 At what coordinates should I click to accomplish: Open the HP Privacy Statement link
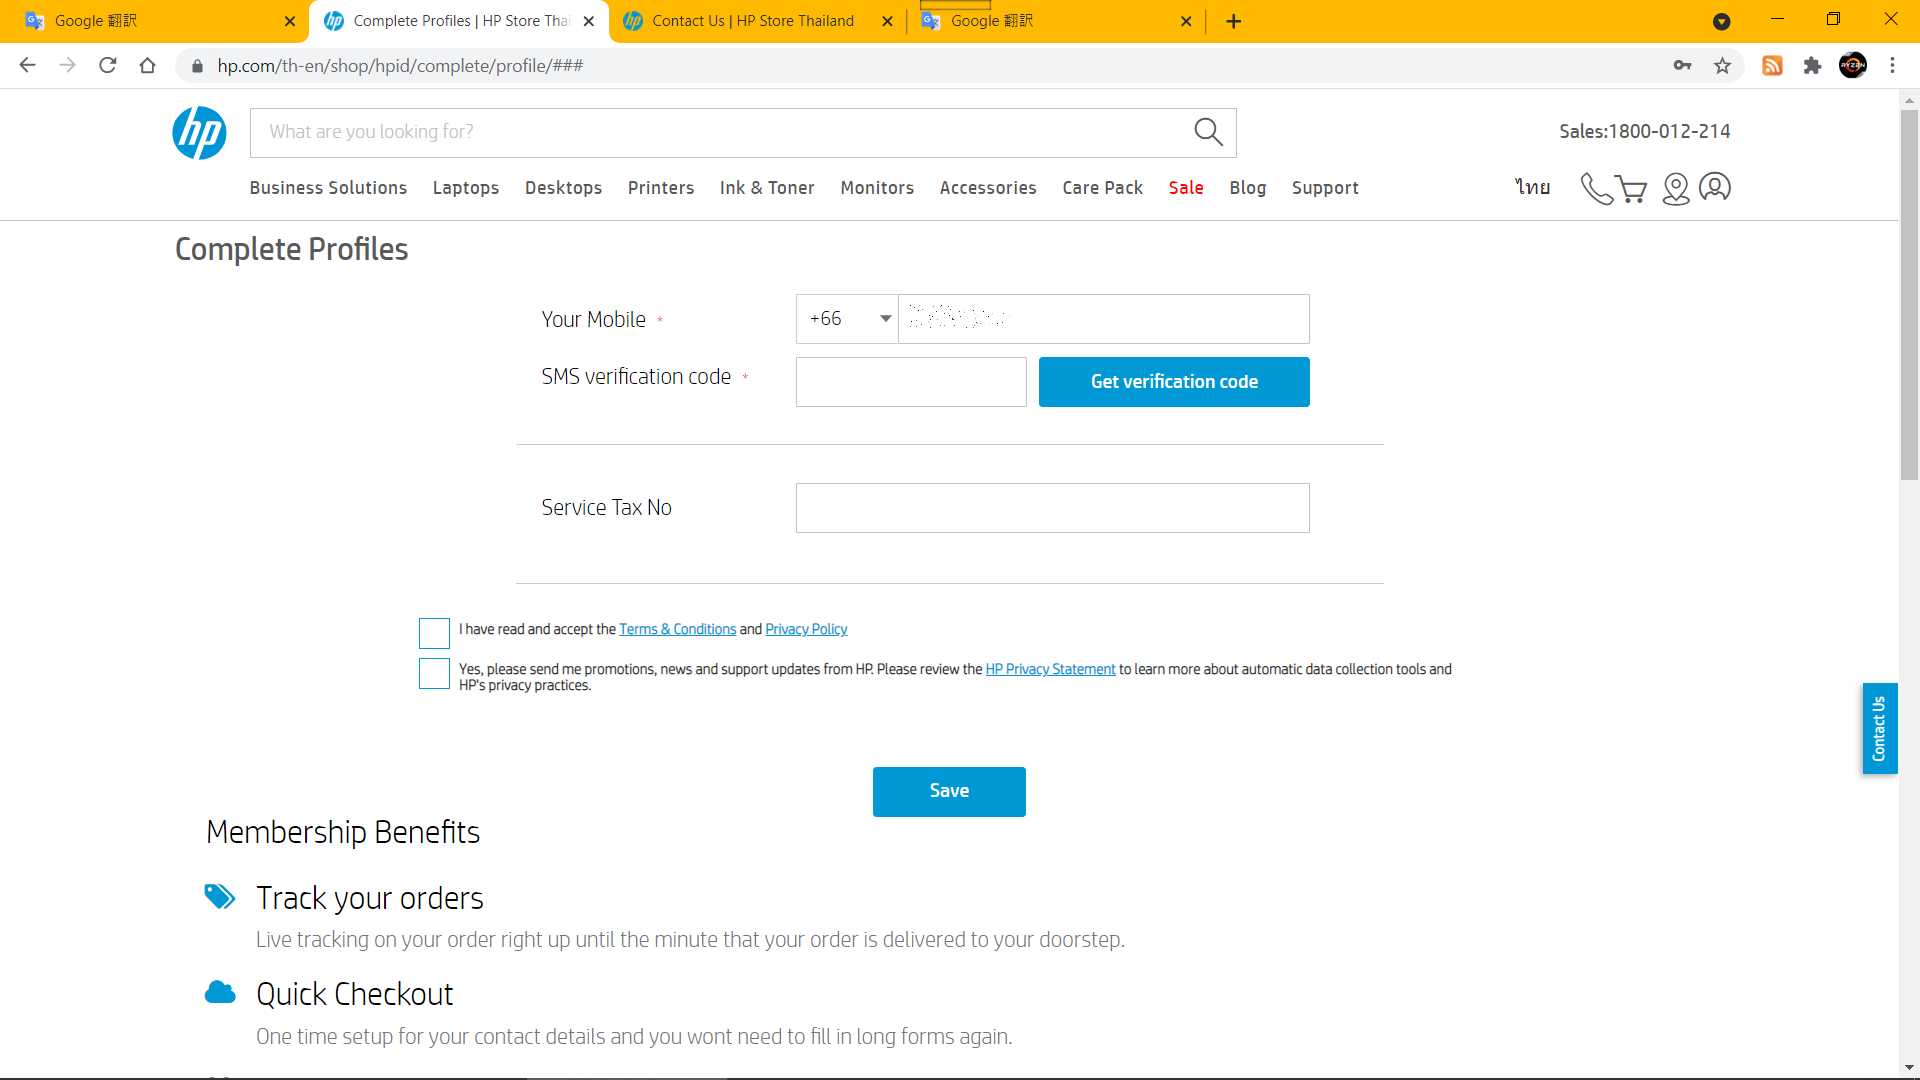point(1050,669)
